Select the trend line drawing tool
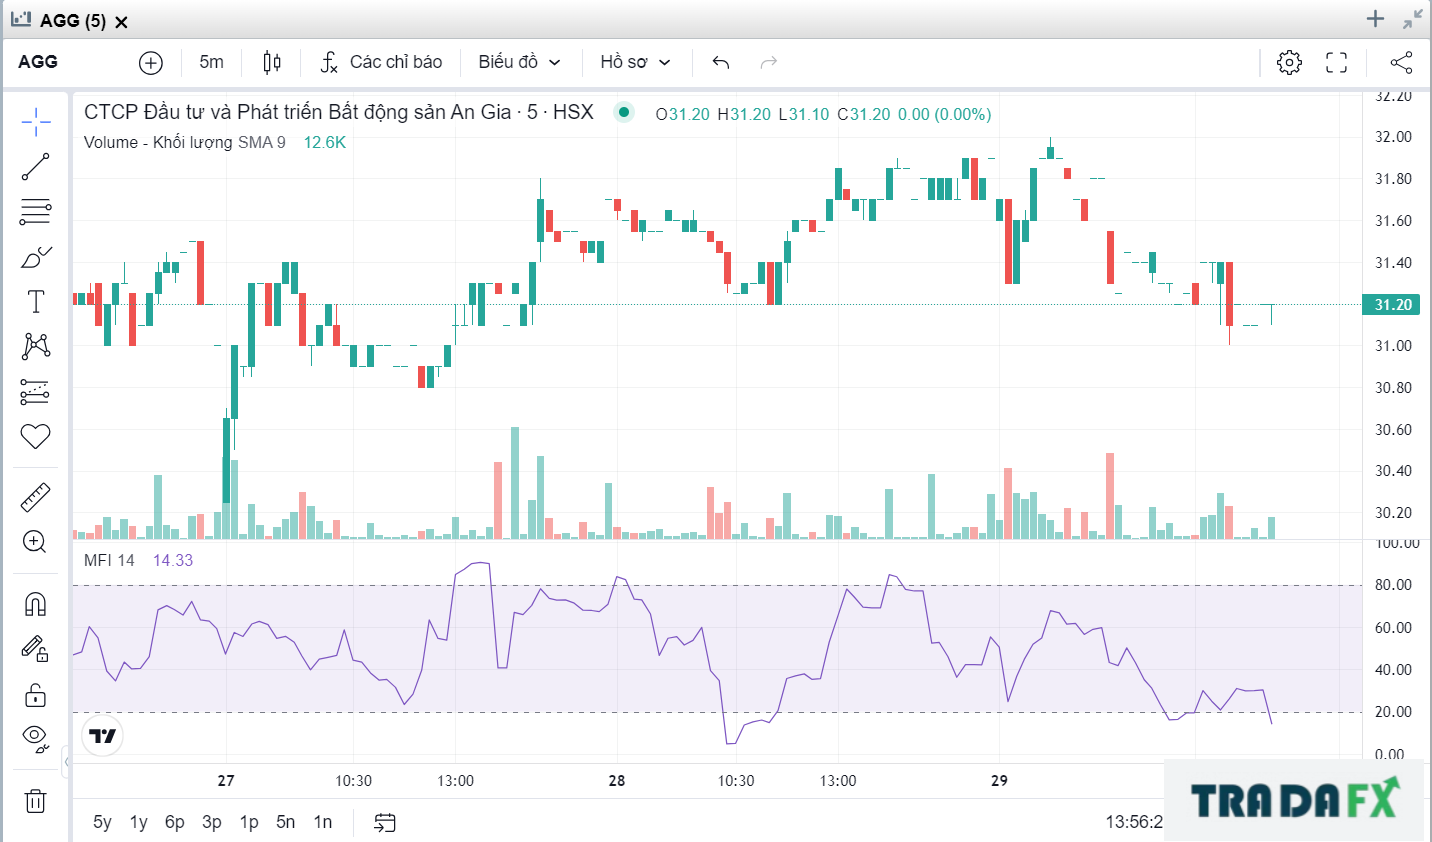 pos(36,167)
